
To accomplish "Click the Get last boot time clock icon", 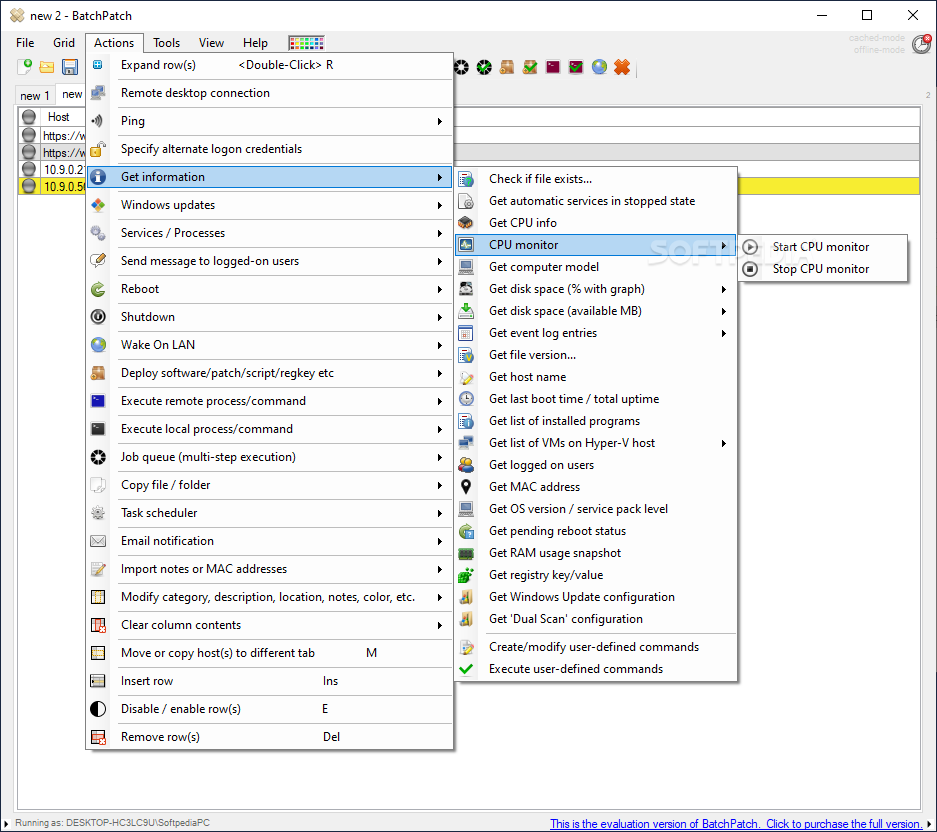I will coord(466,399).
